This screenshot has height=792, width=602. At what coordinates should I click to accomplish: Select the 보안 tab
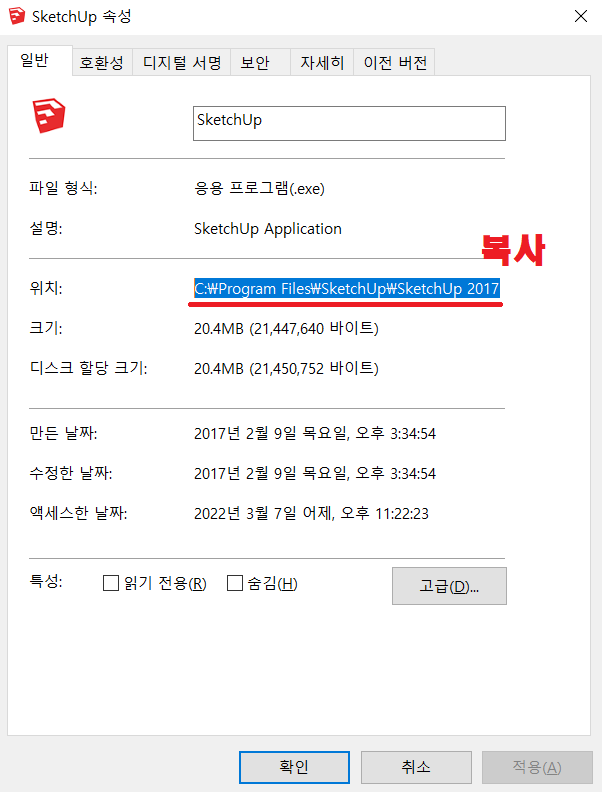(260, 63)
